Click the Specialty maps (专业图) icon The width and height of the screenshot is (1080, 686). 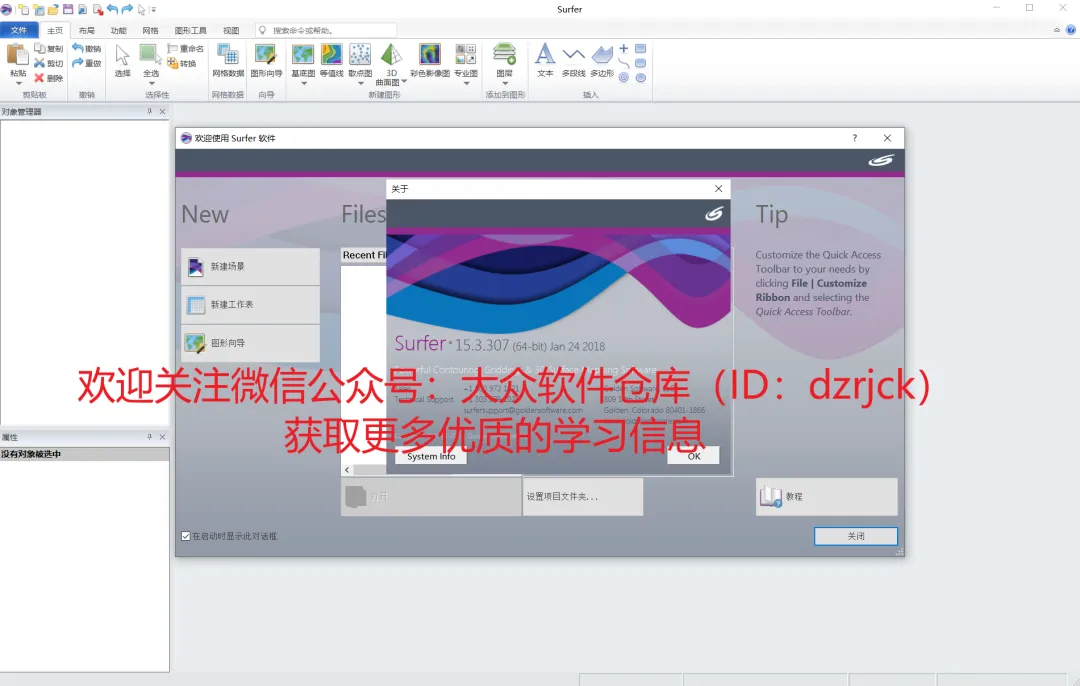coord(466,54)
